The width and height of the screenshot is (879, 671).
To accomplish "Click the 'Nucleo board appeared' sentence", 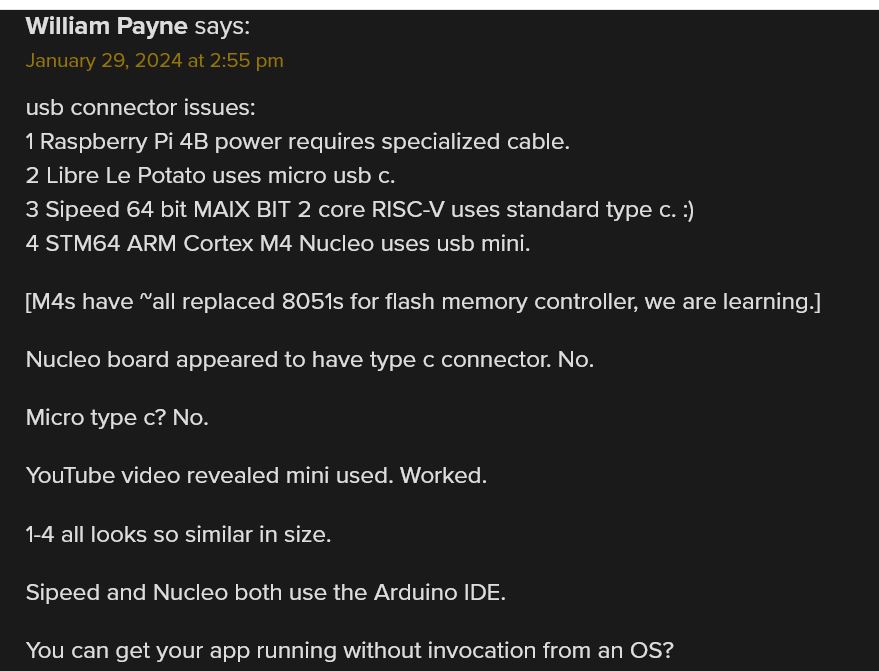I will 310,360.
